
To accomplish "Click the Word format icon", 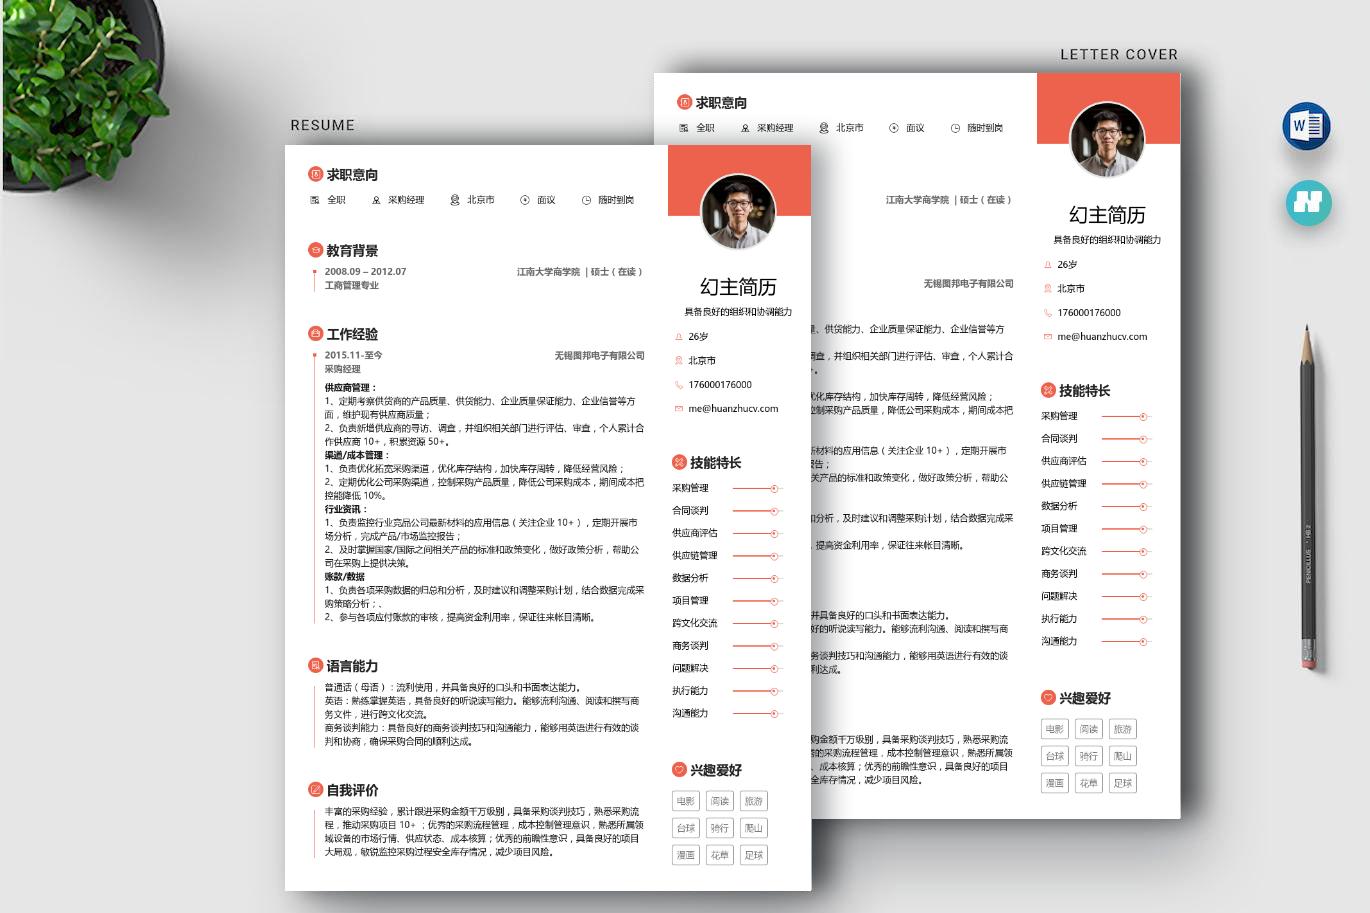I will click(1306, 126).
